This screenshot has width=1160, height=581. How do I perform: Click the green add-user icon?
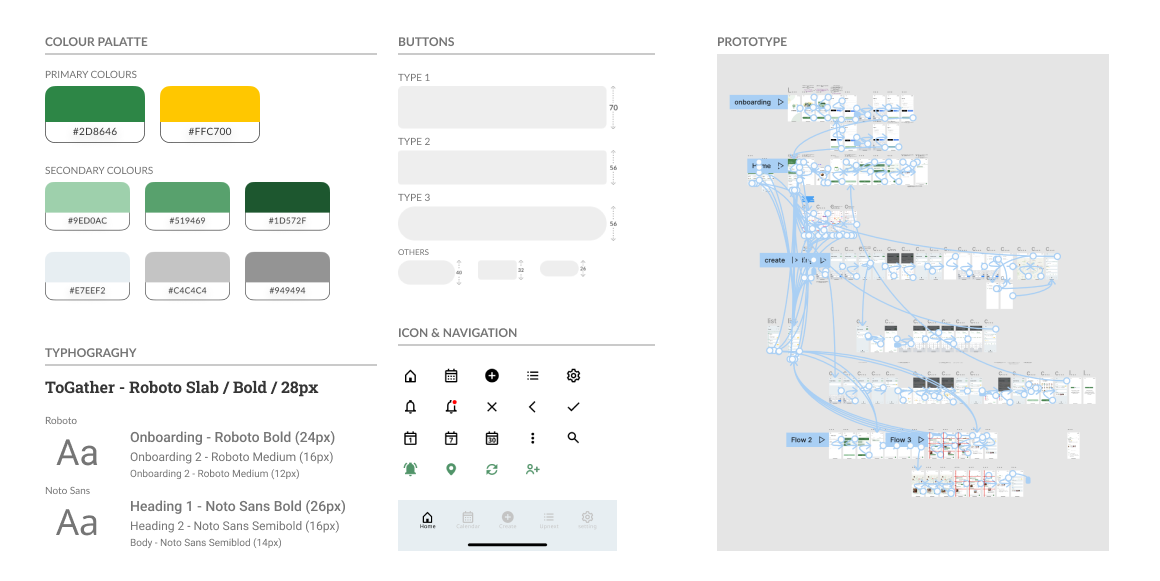point(532,469)
